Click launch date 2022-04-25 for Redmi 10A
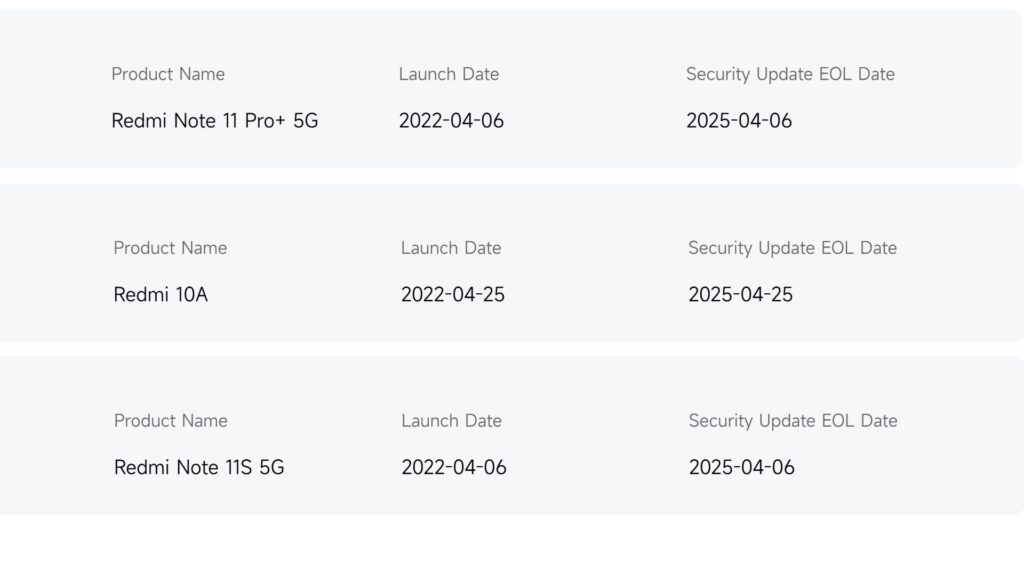The image size is (1024, 576). click(453, 295)
